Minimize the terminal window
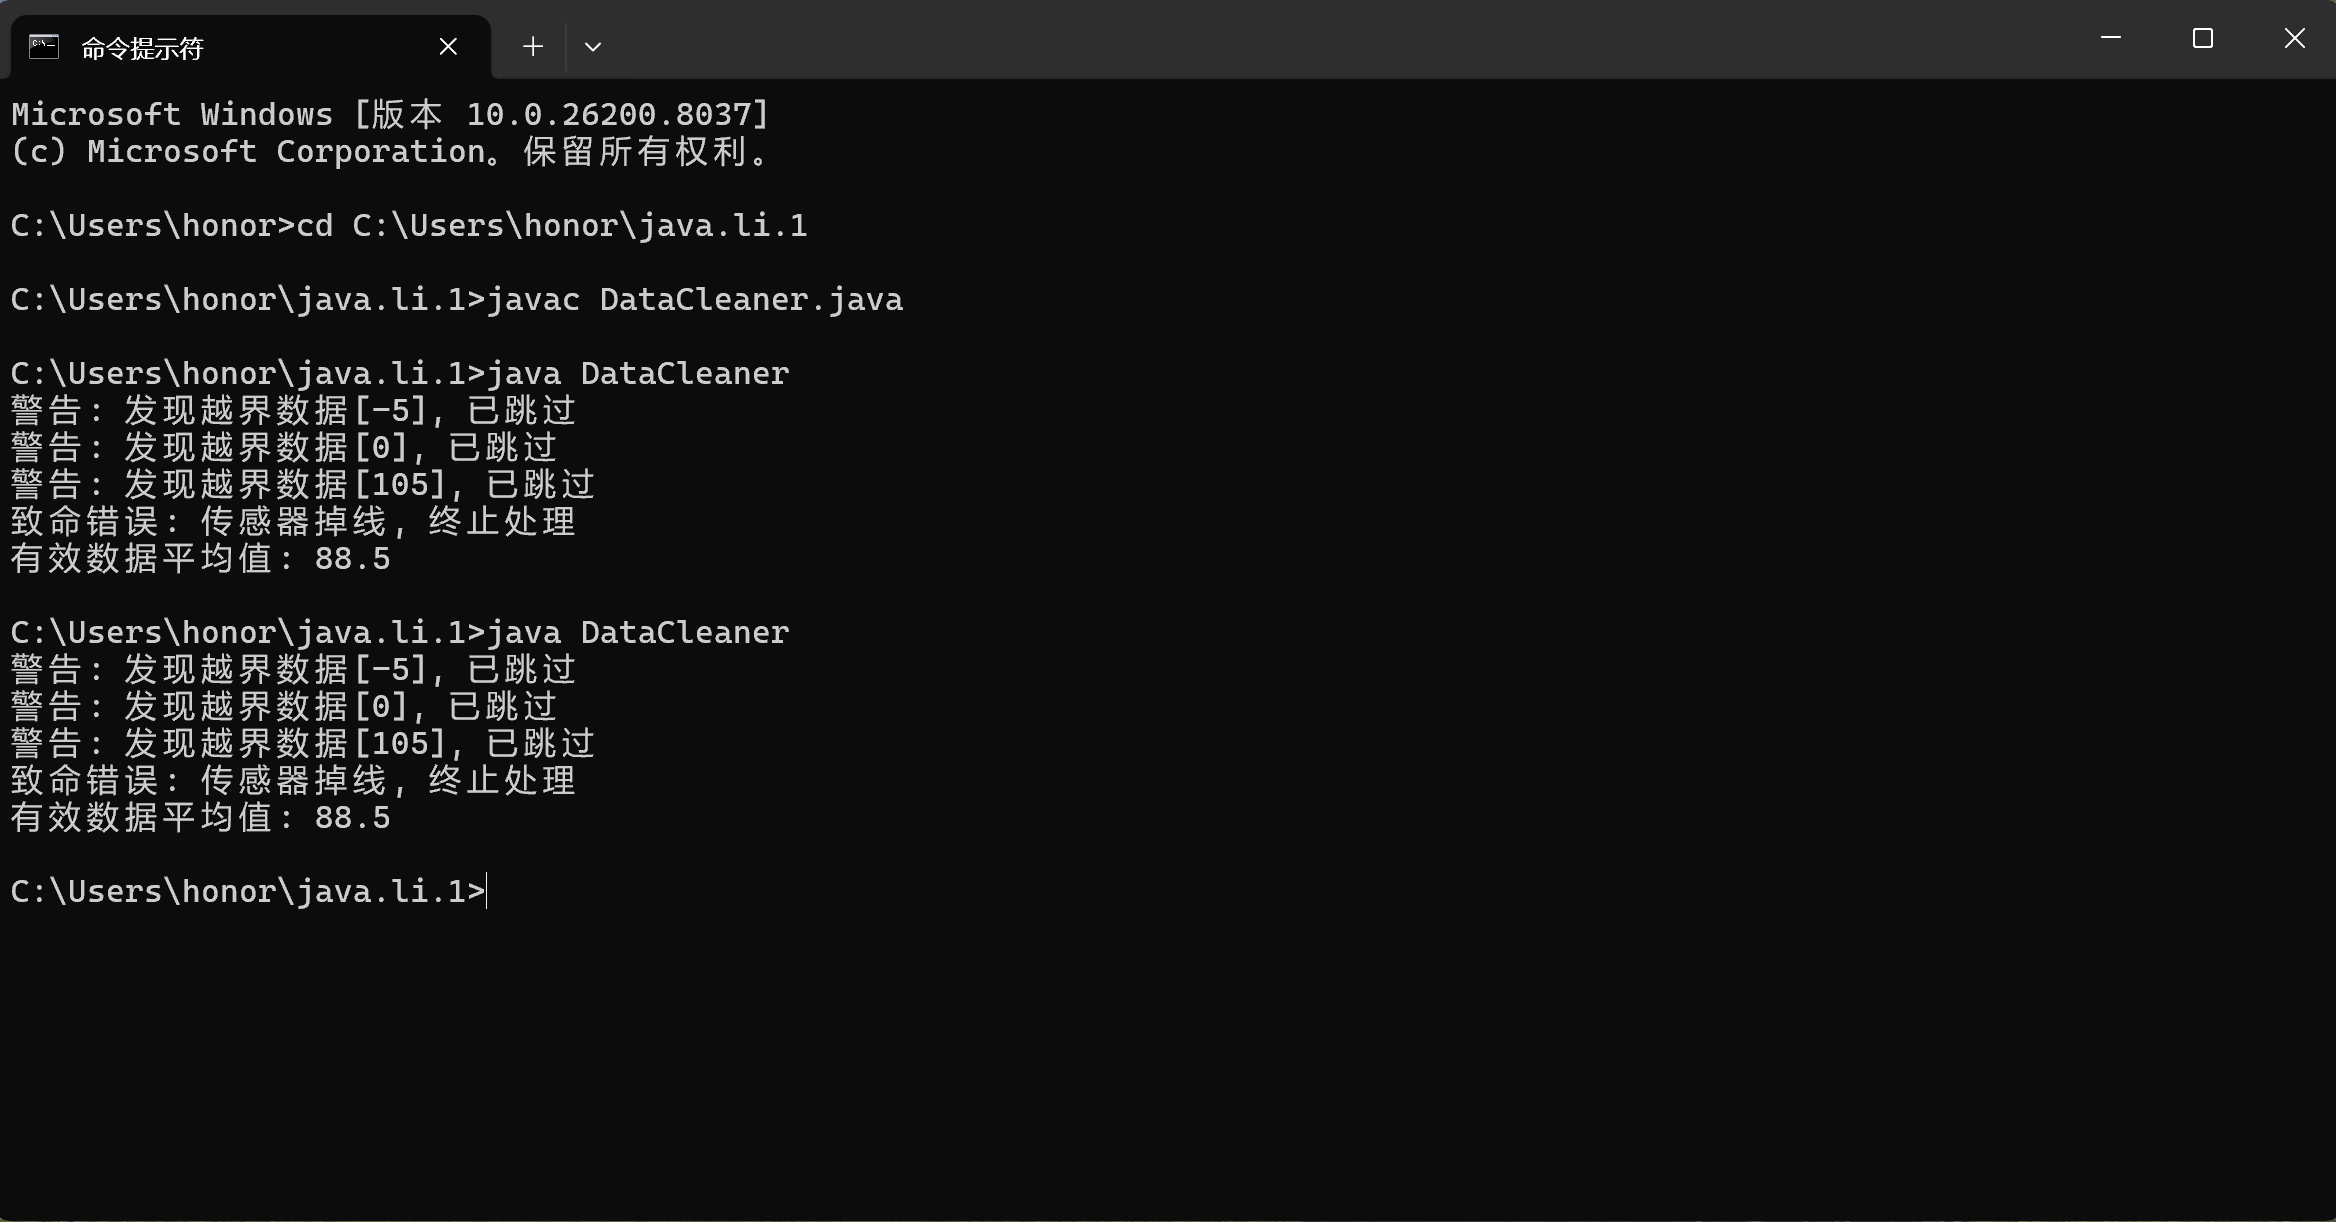2336x1222 pixels. pos(2111,38)
